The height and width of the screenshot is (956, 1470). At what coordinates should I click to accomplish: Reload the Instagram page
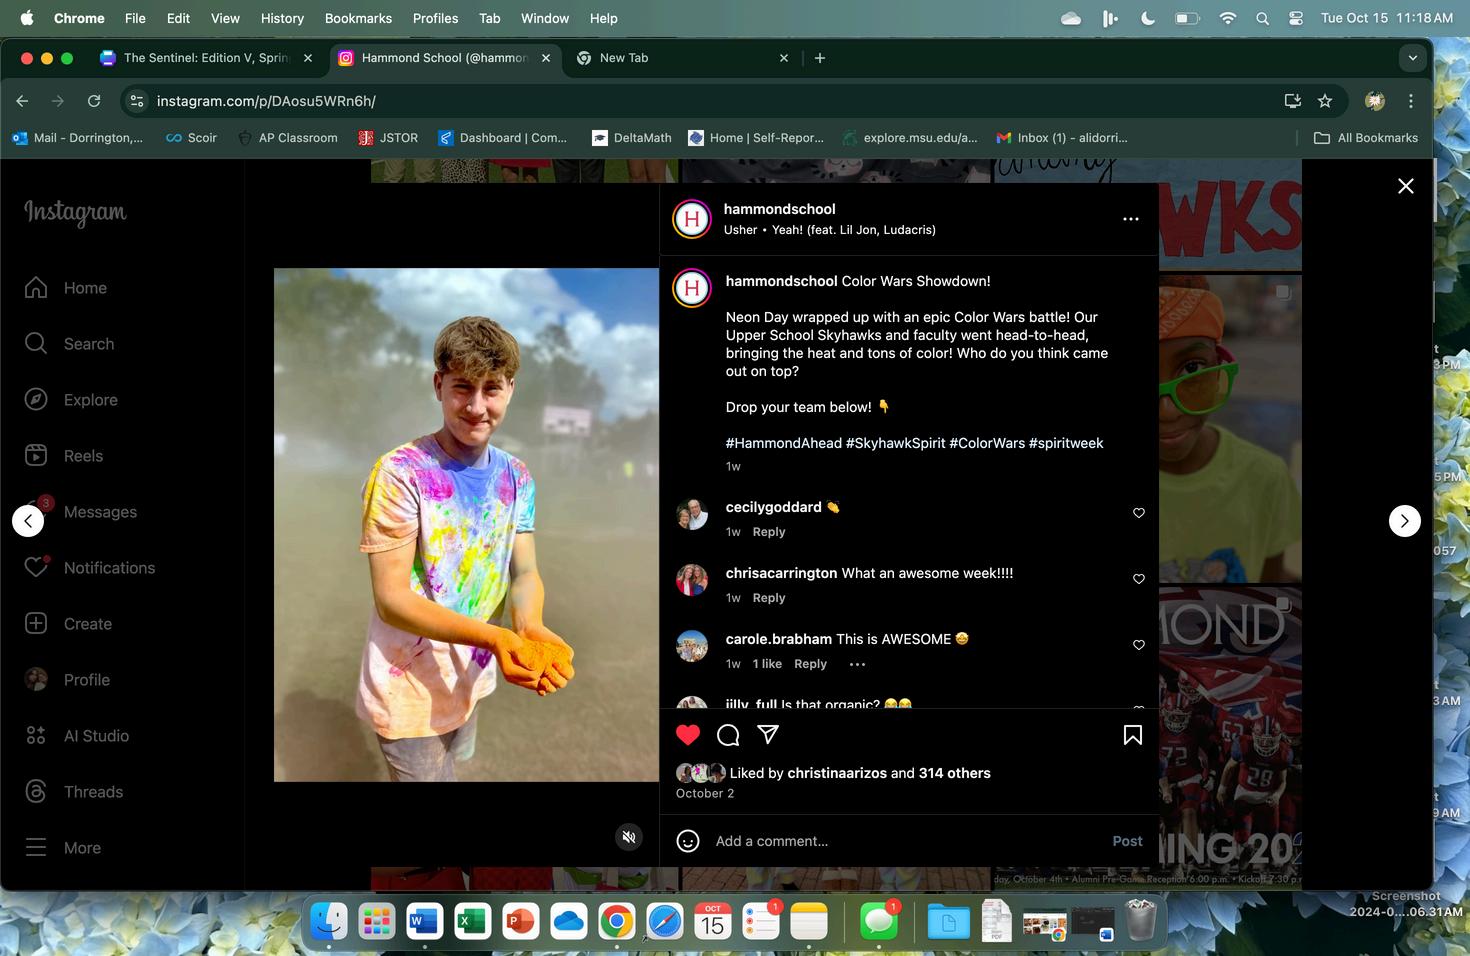click(x=94, y=101)
